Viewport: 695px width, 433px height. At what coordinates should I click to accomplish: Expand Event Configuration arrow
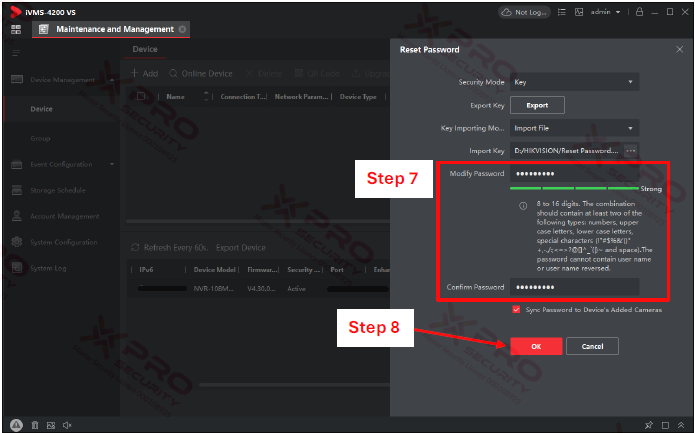pos(112,164)
